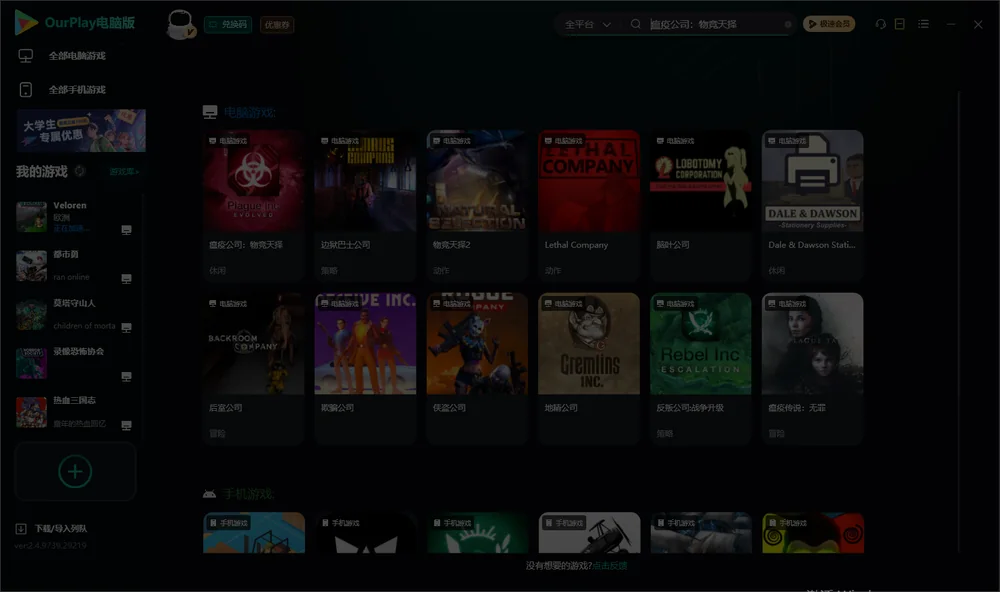Click the OurPlay logo icon

click(26, 22)
